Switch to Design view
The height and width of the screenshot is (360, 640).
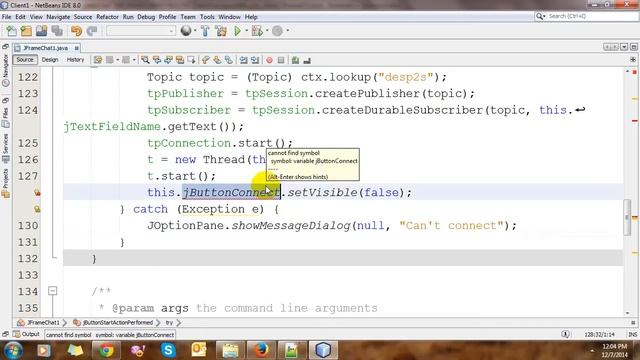50,60
